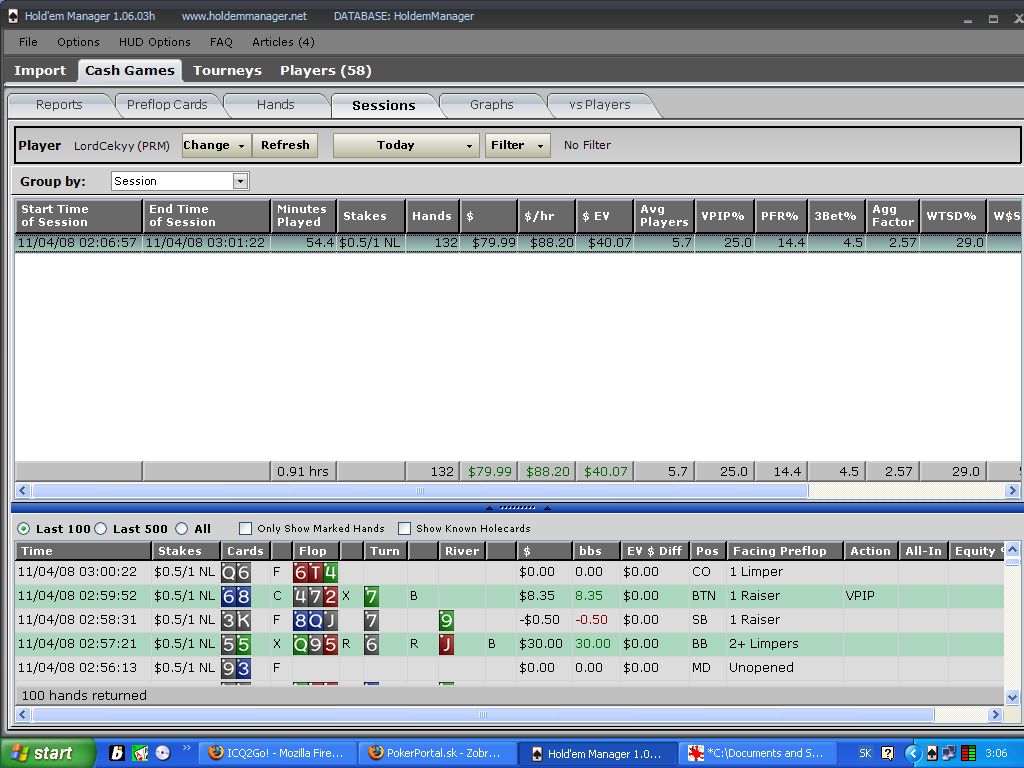Image resolution: width=1024 pixels, height=768 pixels.
Task: Click the Hold'em Manager title bar icon
Action: point(12,16)
